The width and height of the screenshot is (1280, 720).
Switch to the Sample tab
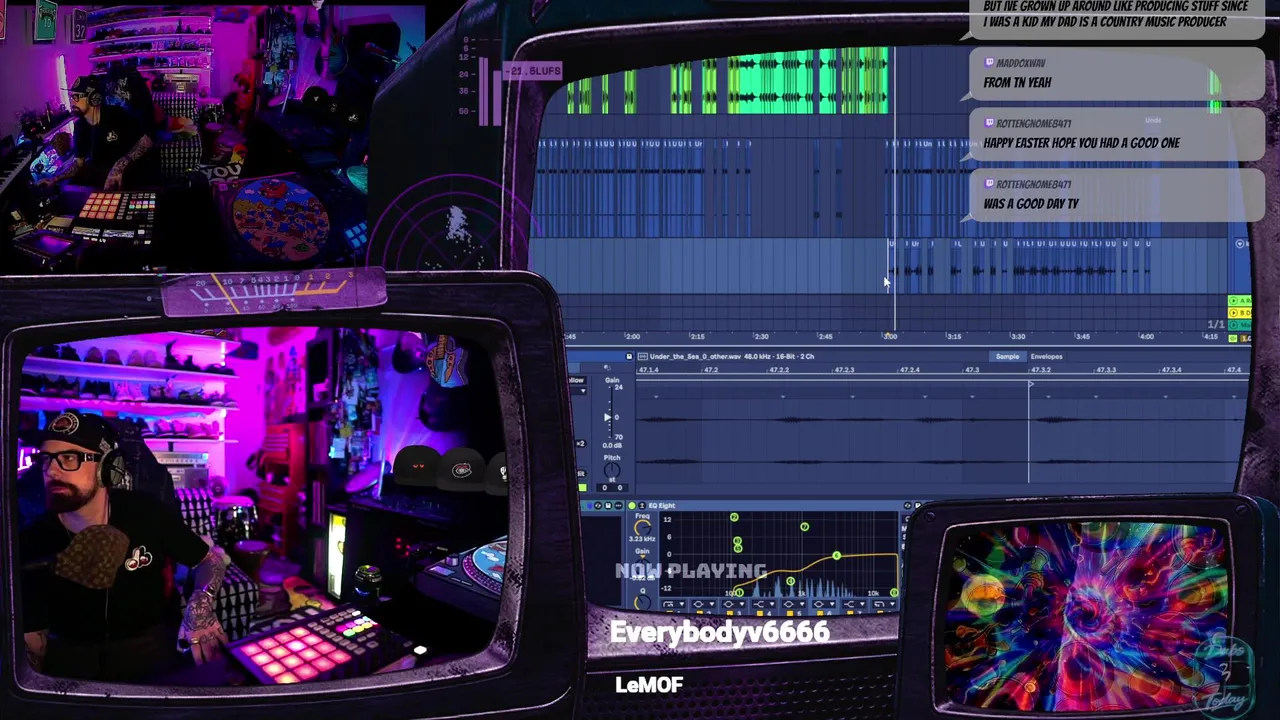pos(1007,356)
